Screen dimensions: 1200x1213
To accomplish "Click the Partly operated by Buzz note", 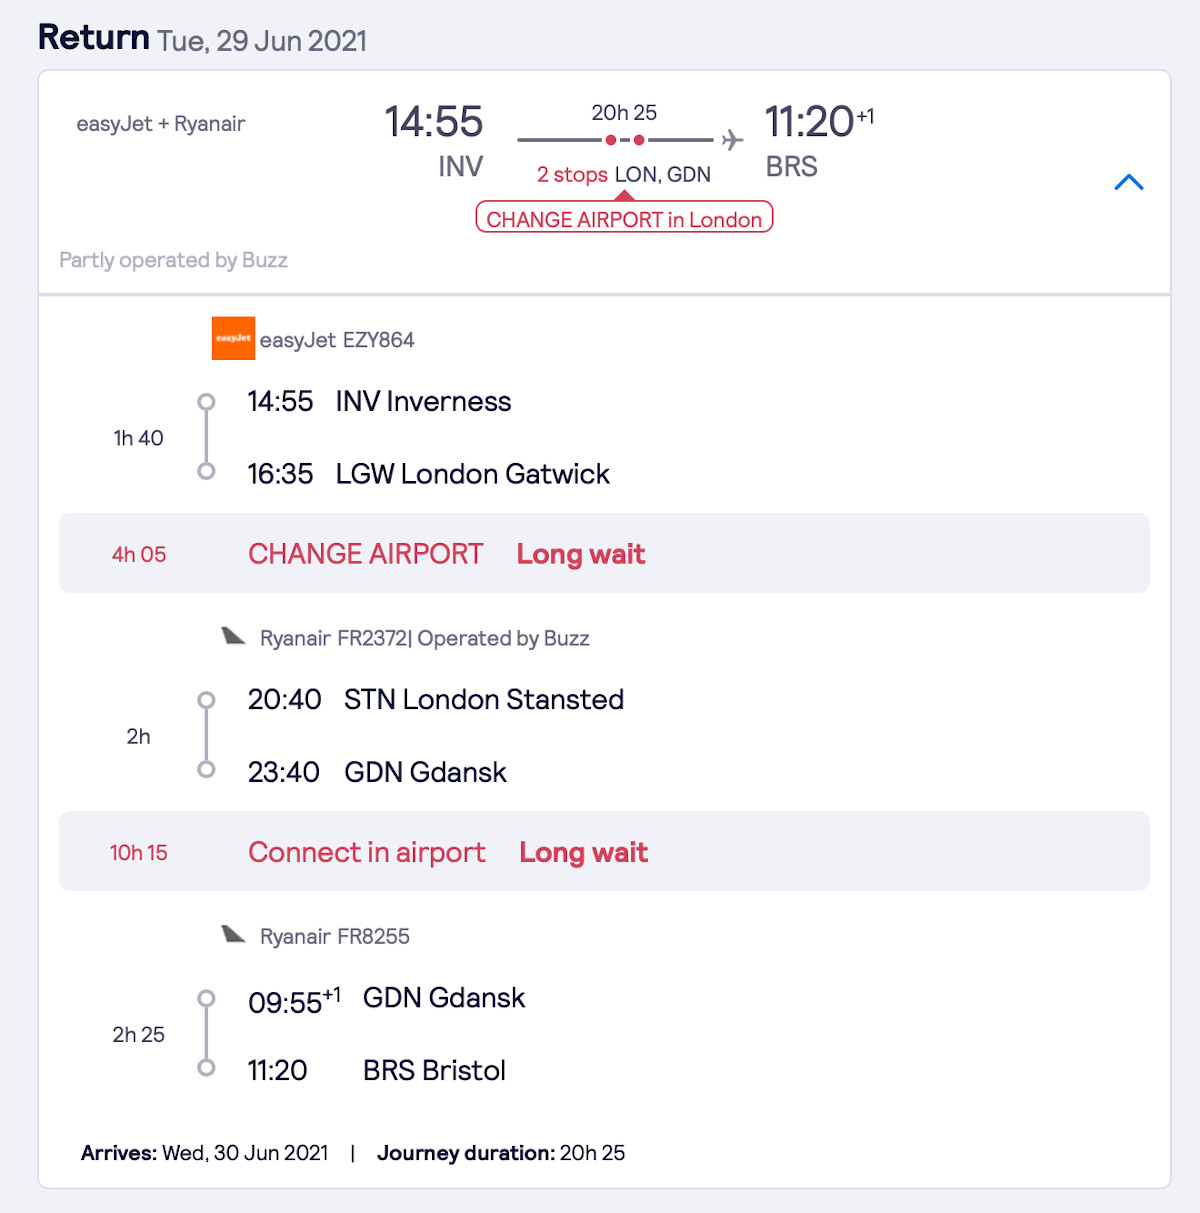I will [173, 260].
